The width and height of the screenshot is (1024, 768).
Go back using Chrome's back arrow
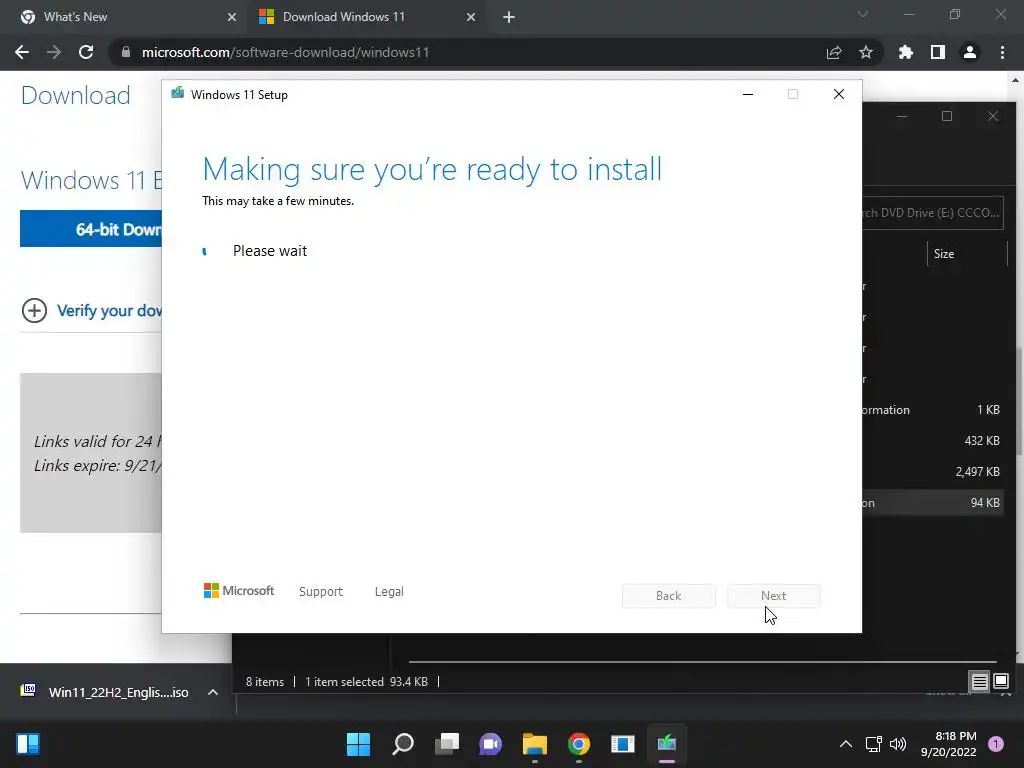click(22, 52)
